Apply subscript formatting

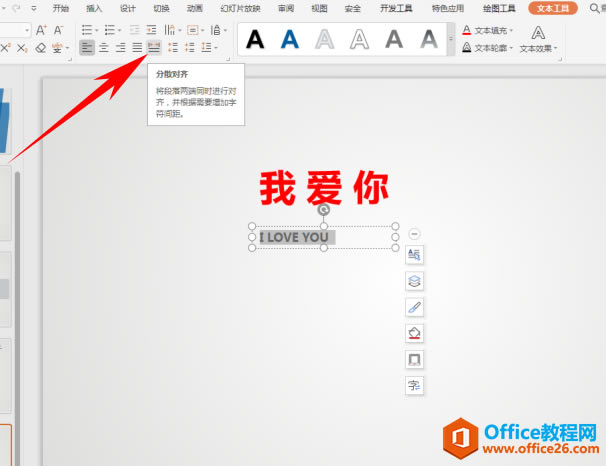click(x=22, y=48)
